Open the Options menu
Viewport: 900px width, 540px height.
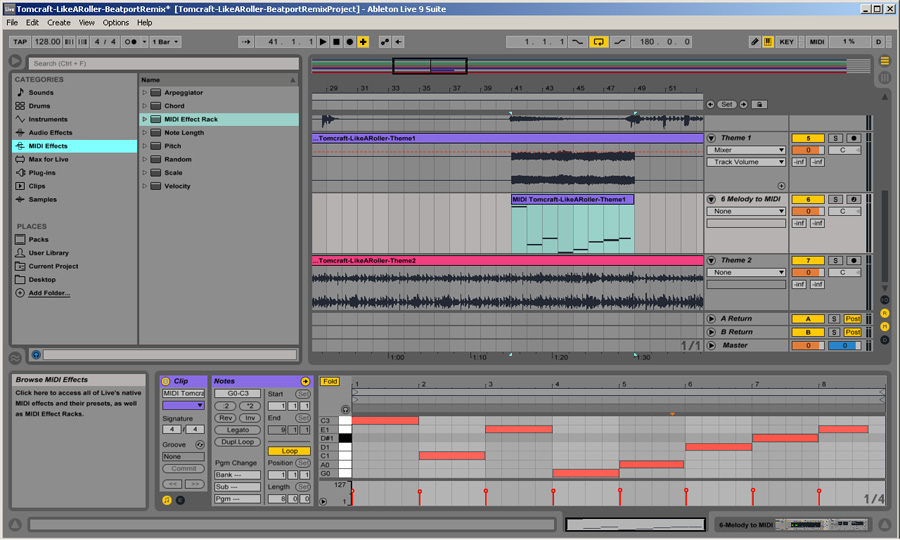[x=116, y=22]
